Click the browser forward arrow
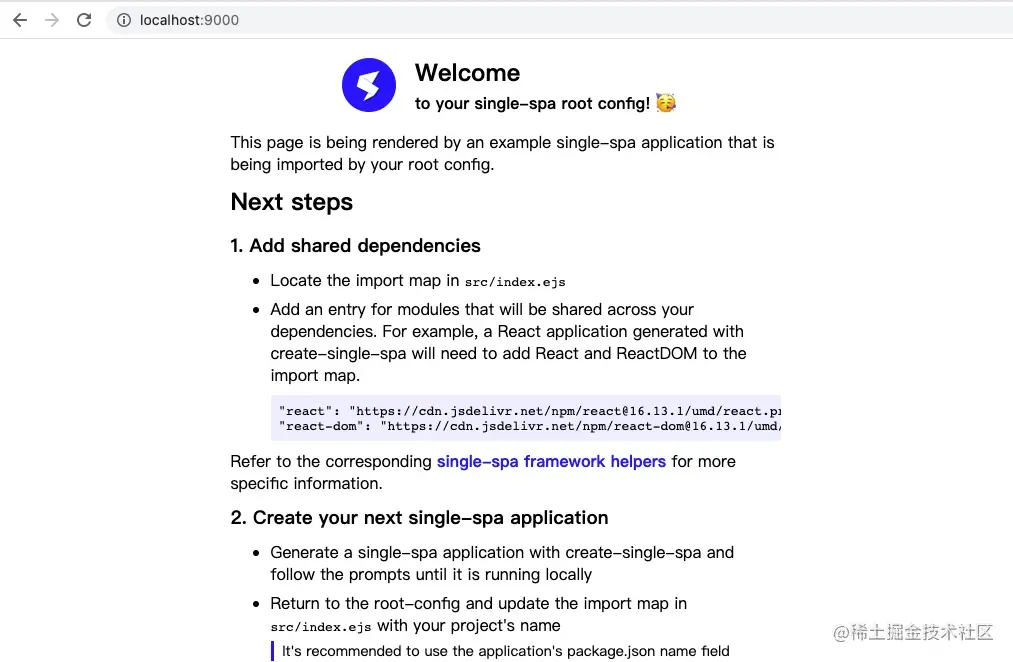 [52, 20]
